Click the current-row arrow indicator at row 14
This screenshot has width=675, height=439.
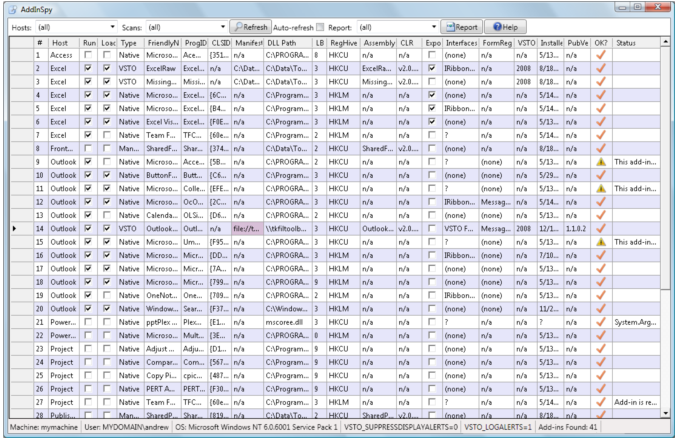pos(14,229)
